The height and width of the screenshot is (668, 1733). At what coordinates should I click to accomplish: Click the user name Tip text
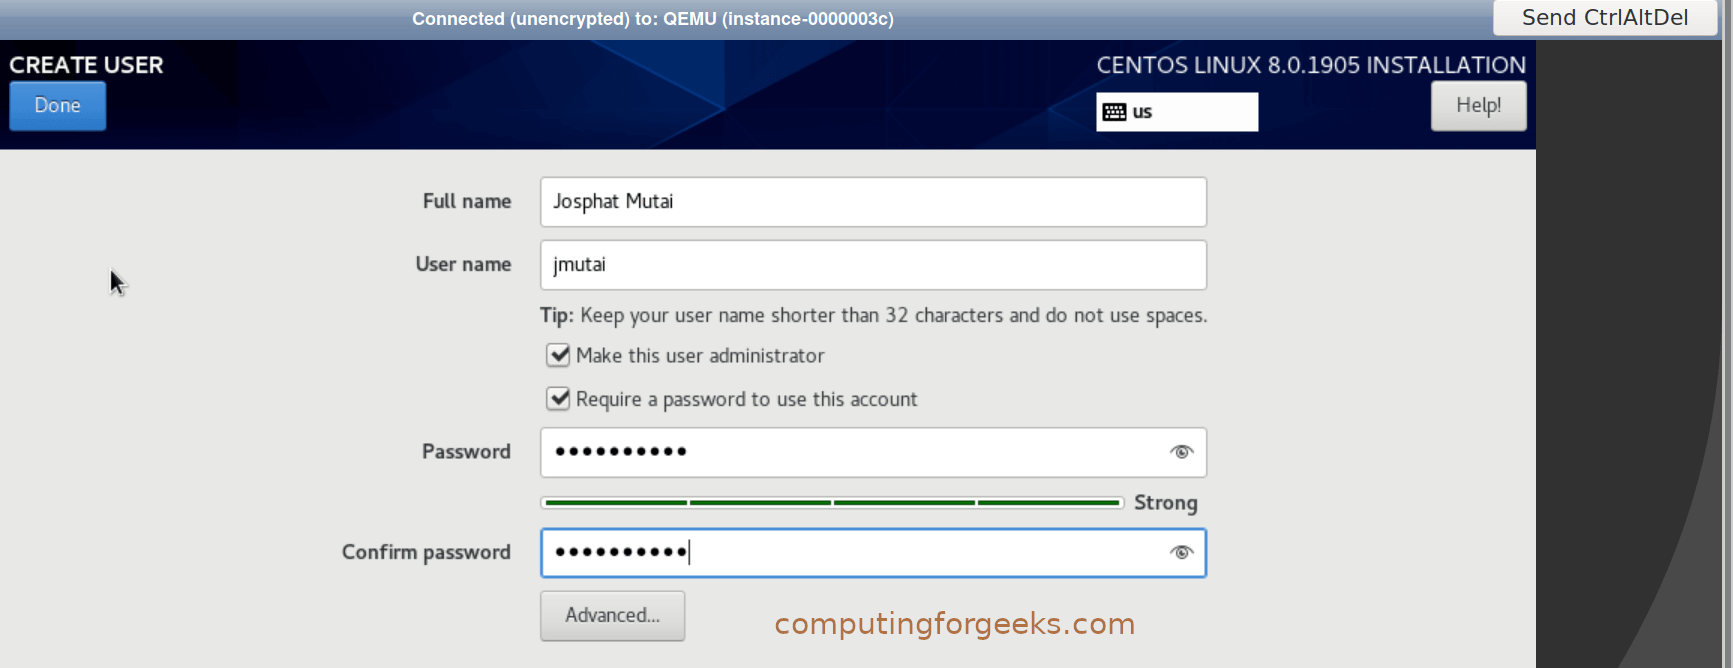pyautogui.click(x=873, y=315)
